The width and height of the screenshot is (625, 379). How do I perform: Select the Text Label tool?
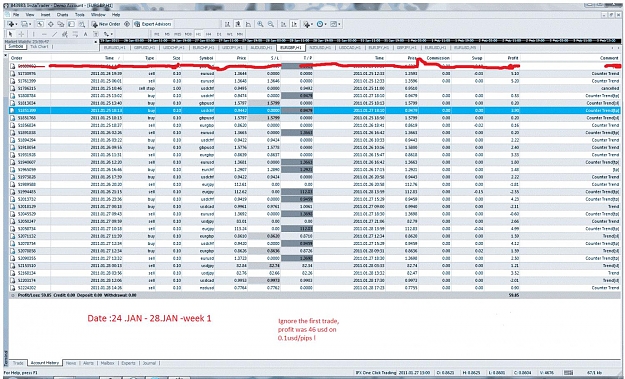click(x=96, y=34)
